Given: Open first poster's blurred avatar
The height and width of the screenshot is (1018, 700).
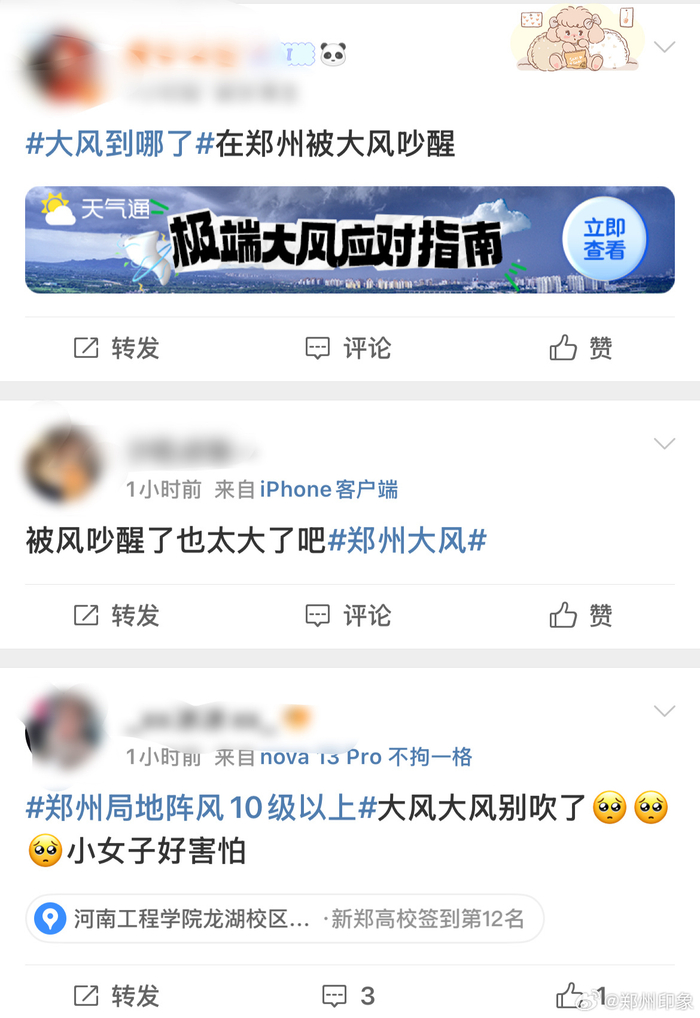Looking at the screenshot, I should 62,66.
